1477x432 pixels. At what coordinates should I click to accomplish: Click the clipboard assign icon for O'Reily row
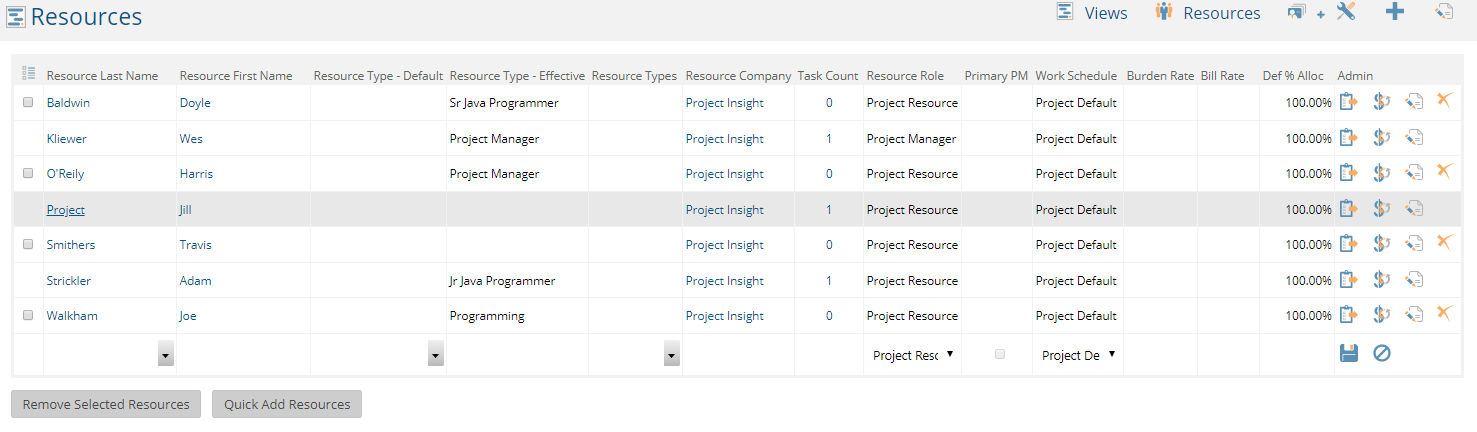point(1348,173)
